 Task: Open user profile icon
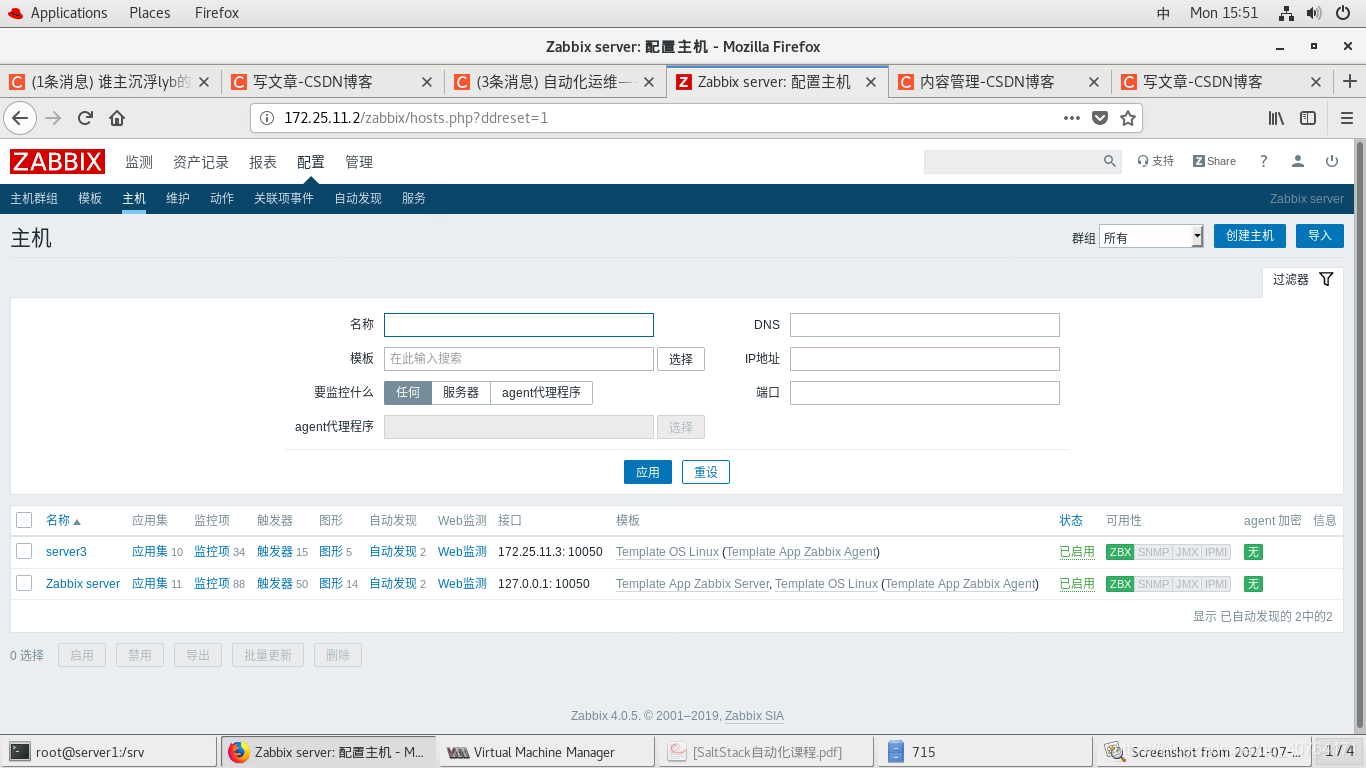pos(1298,161)
